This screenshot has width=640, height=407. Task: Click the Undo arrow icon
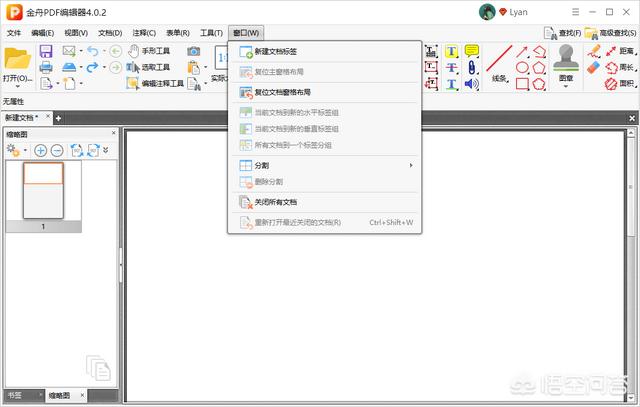tap(93, 51)
